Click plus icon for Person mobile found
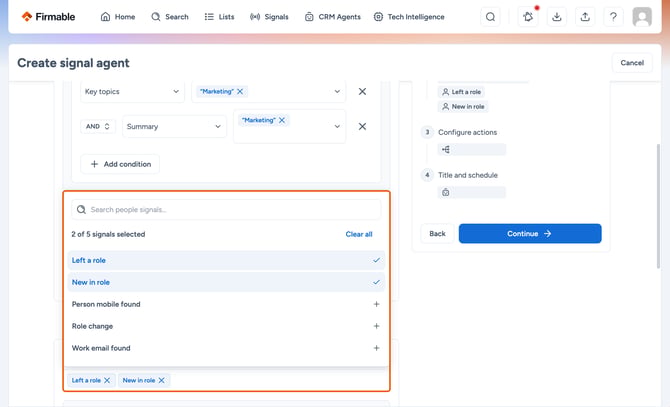The image size is (670, 407). tap(376, 304)
